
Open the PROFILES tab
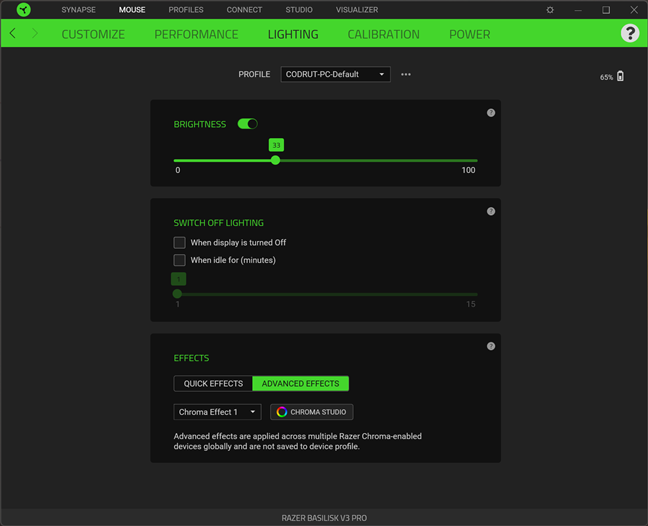(186, 10)
